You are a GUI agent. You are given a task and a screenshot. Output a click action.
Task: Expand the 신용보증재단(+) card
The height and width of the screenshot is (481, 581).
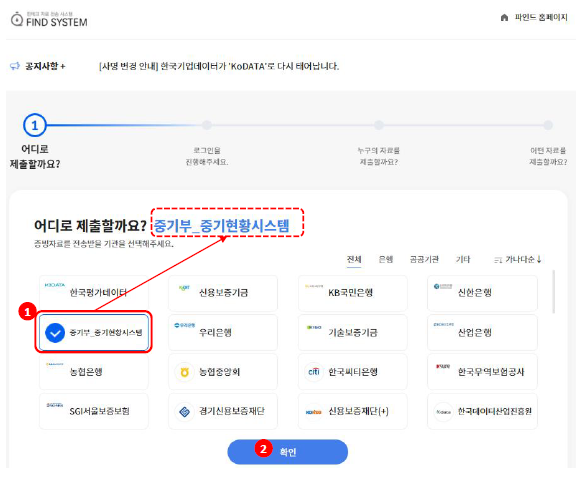click(x=352, y=411)
